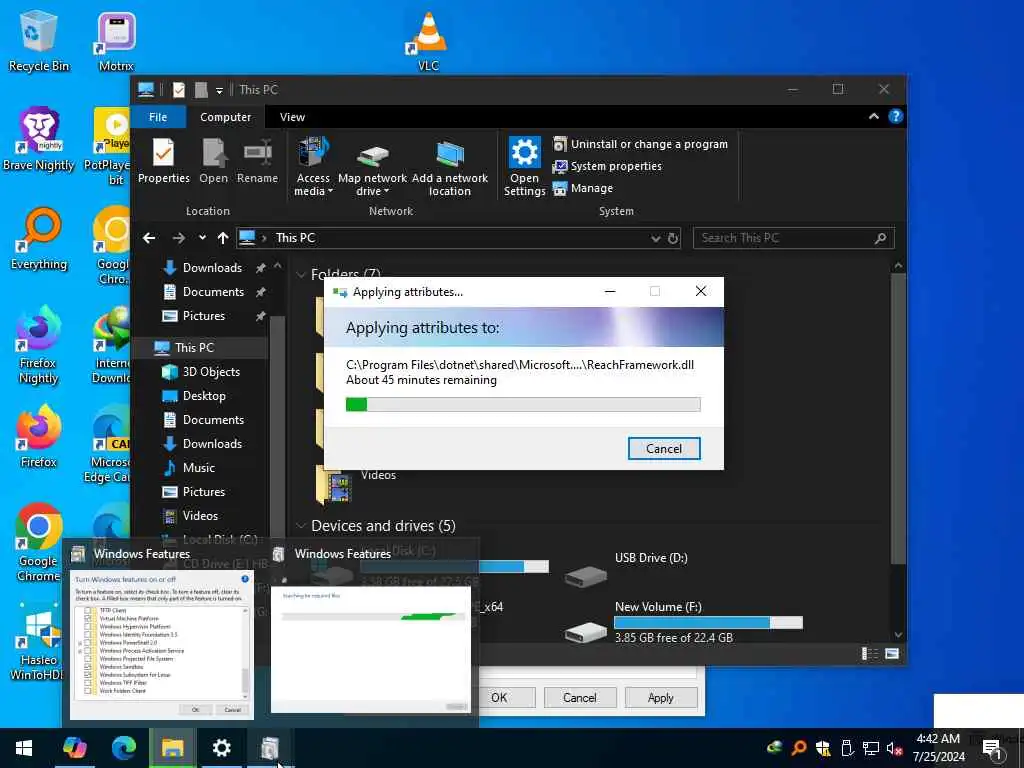Select Videos in navigation pane
Viewport: 1024px width, 768px height.
click(x=200, y=516)
